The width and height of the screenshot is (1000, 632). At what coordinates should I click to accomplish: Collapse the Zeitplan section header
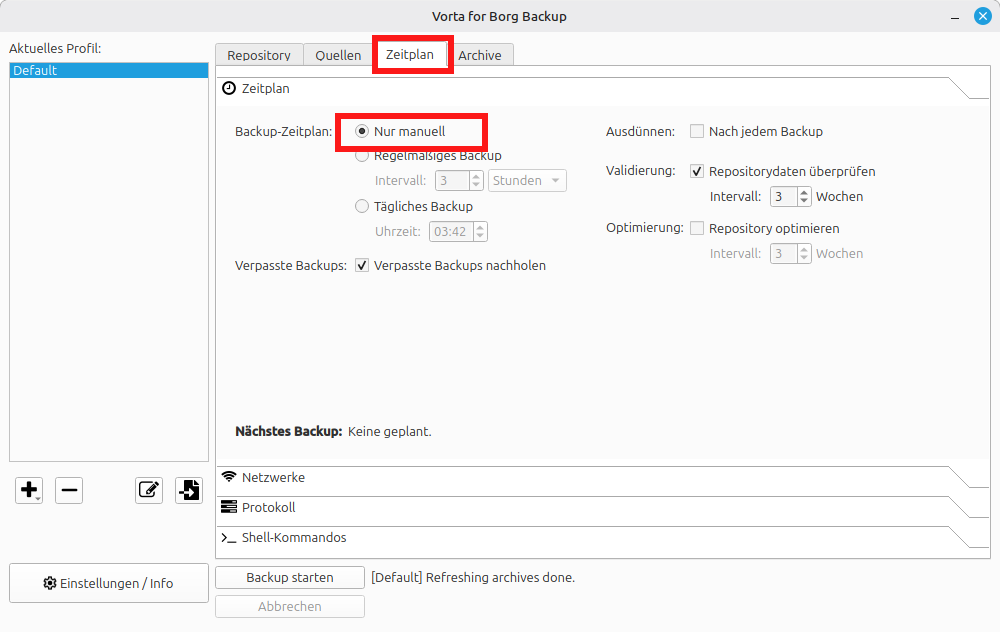[x=603, y=89]
